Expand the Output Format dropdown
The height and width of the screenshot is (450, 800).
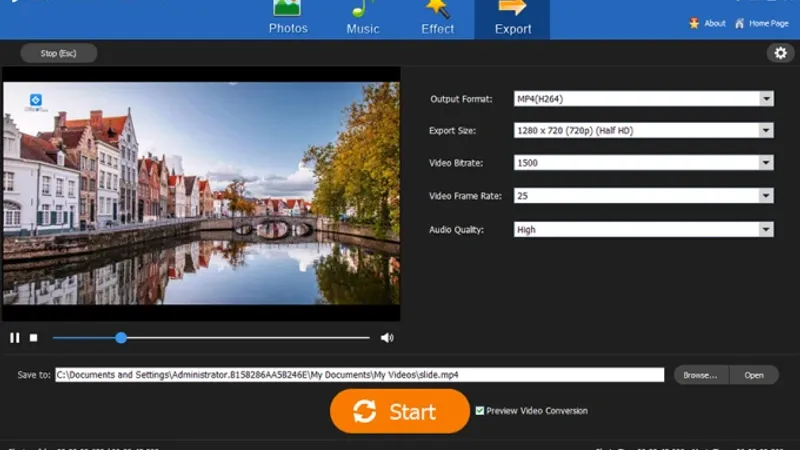[766, 98]
